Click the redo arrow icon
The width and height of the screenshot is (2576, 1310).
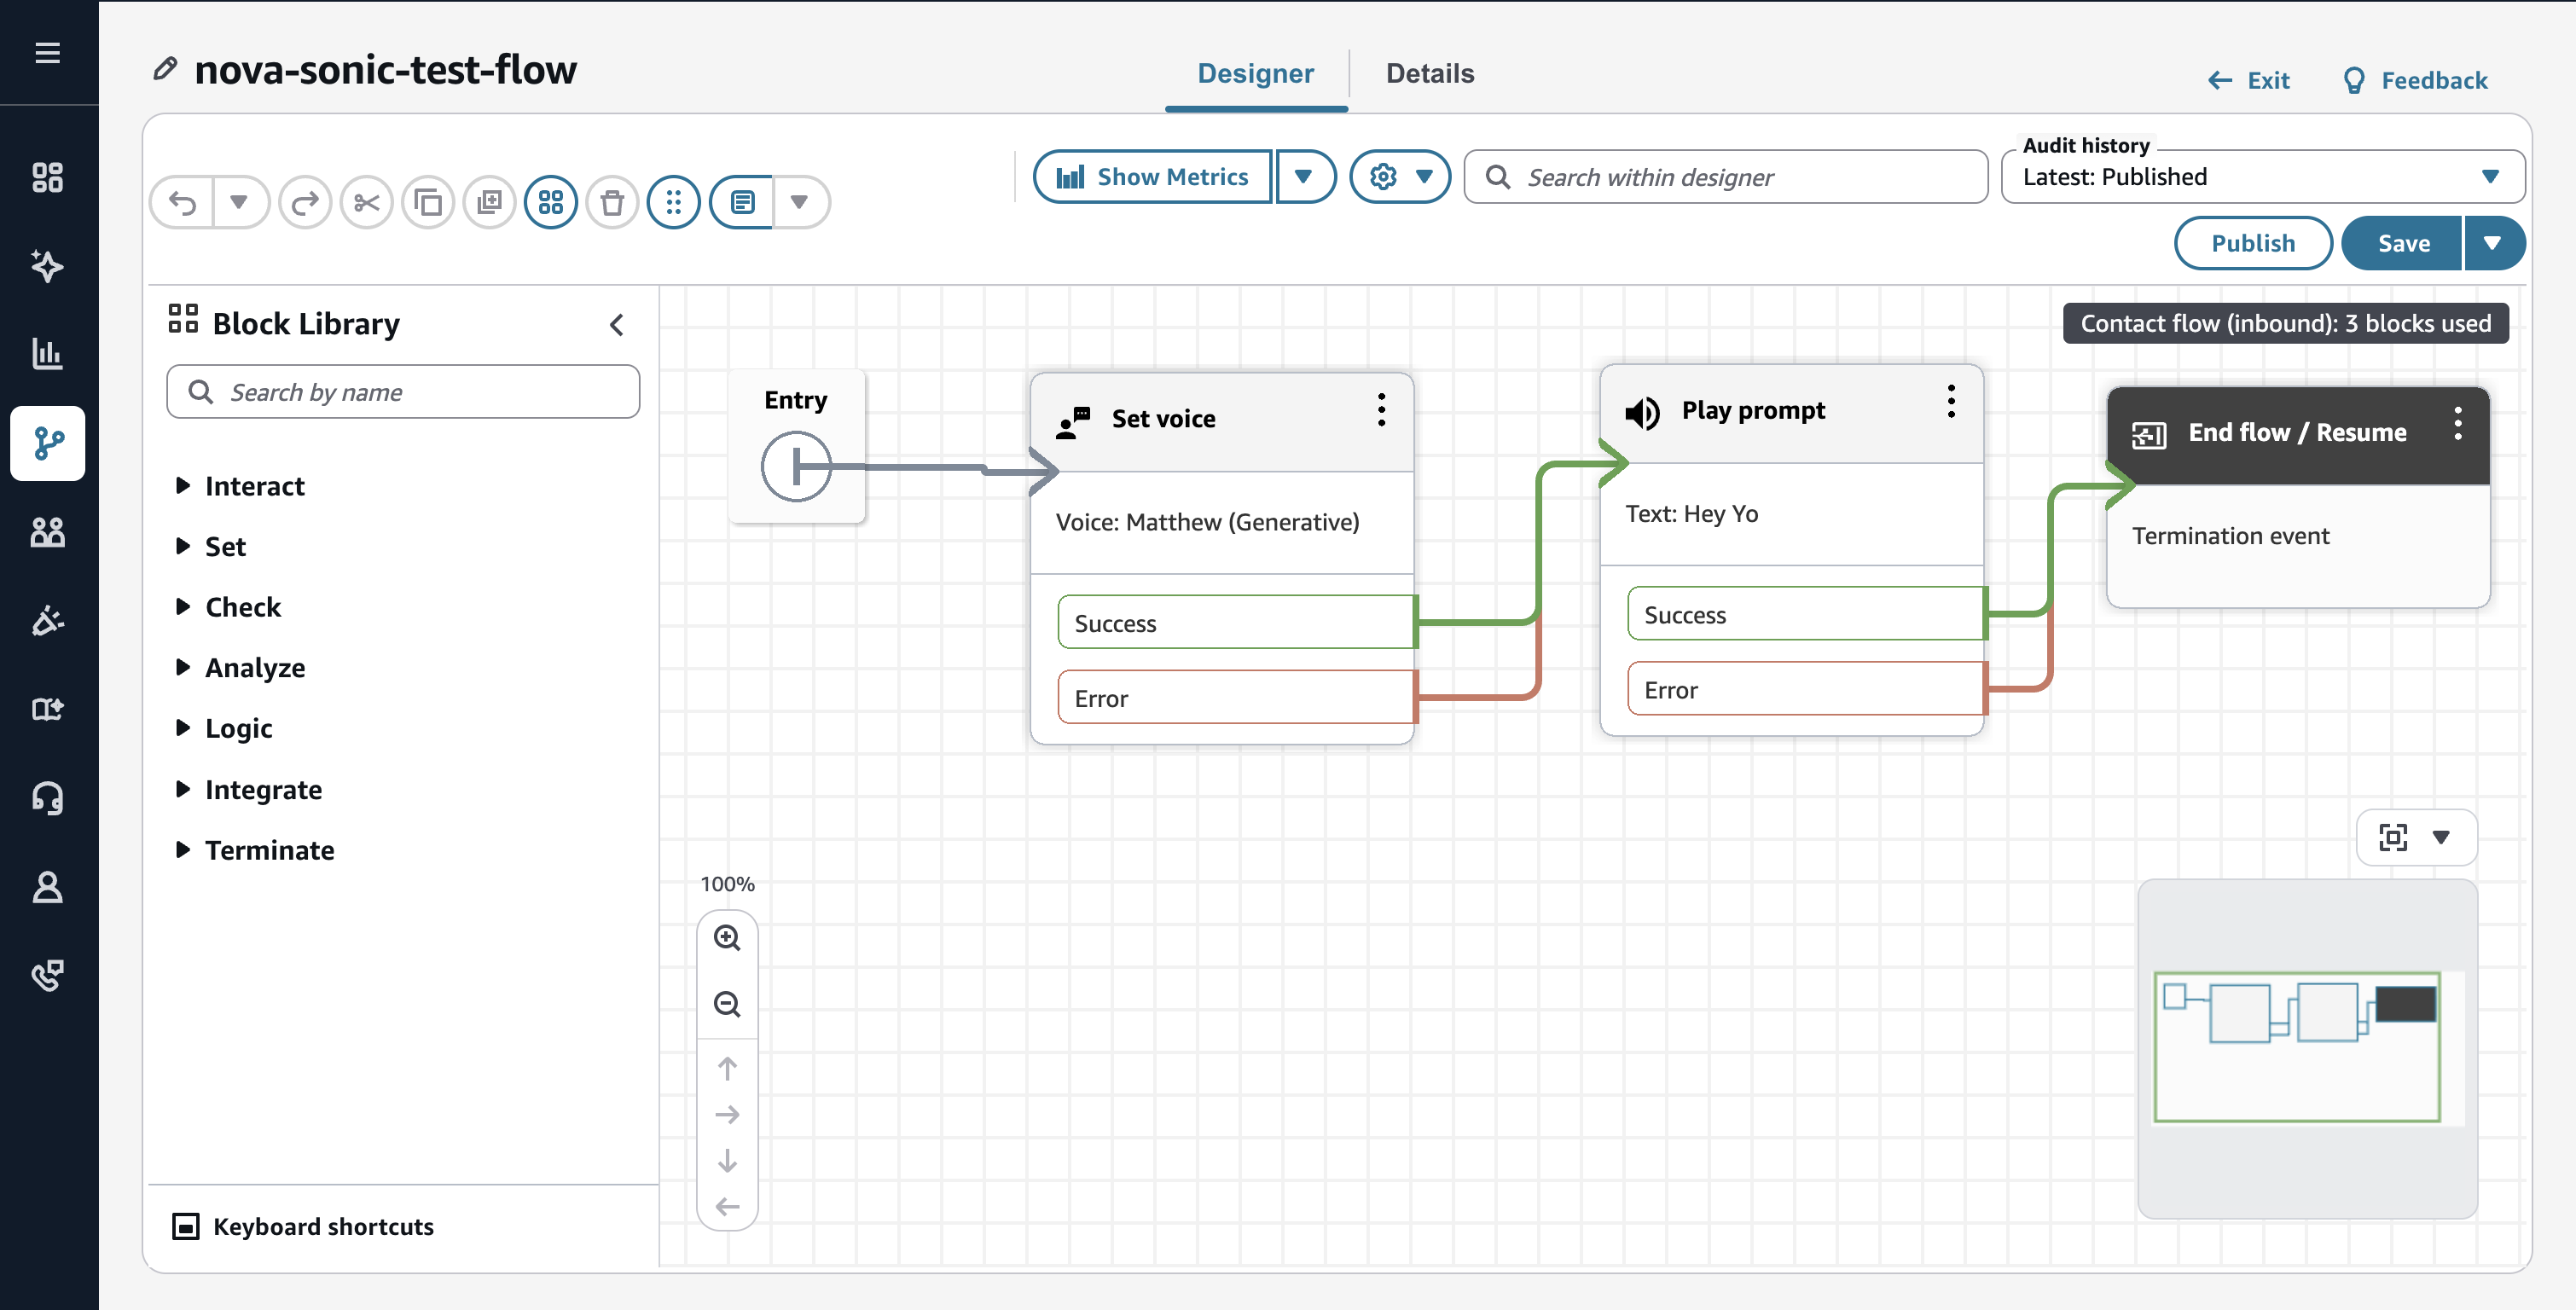pos(305,203)
